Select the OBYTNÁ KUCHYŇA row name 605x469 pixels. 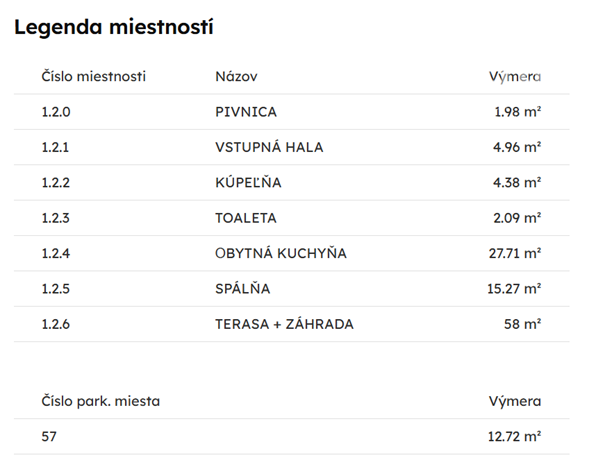tap(280, 253)
